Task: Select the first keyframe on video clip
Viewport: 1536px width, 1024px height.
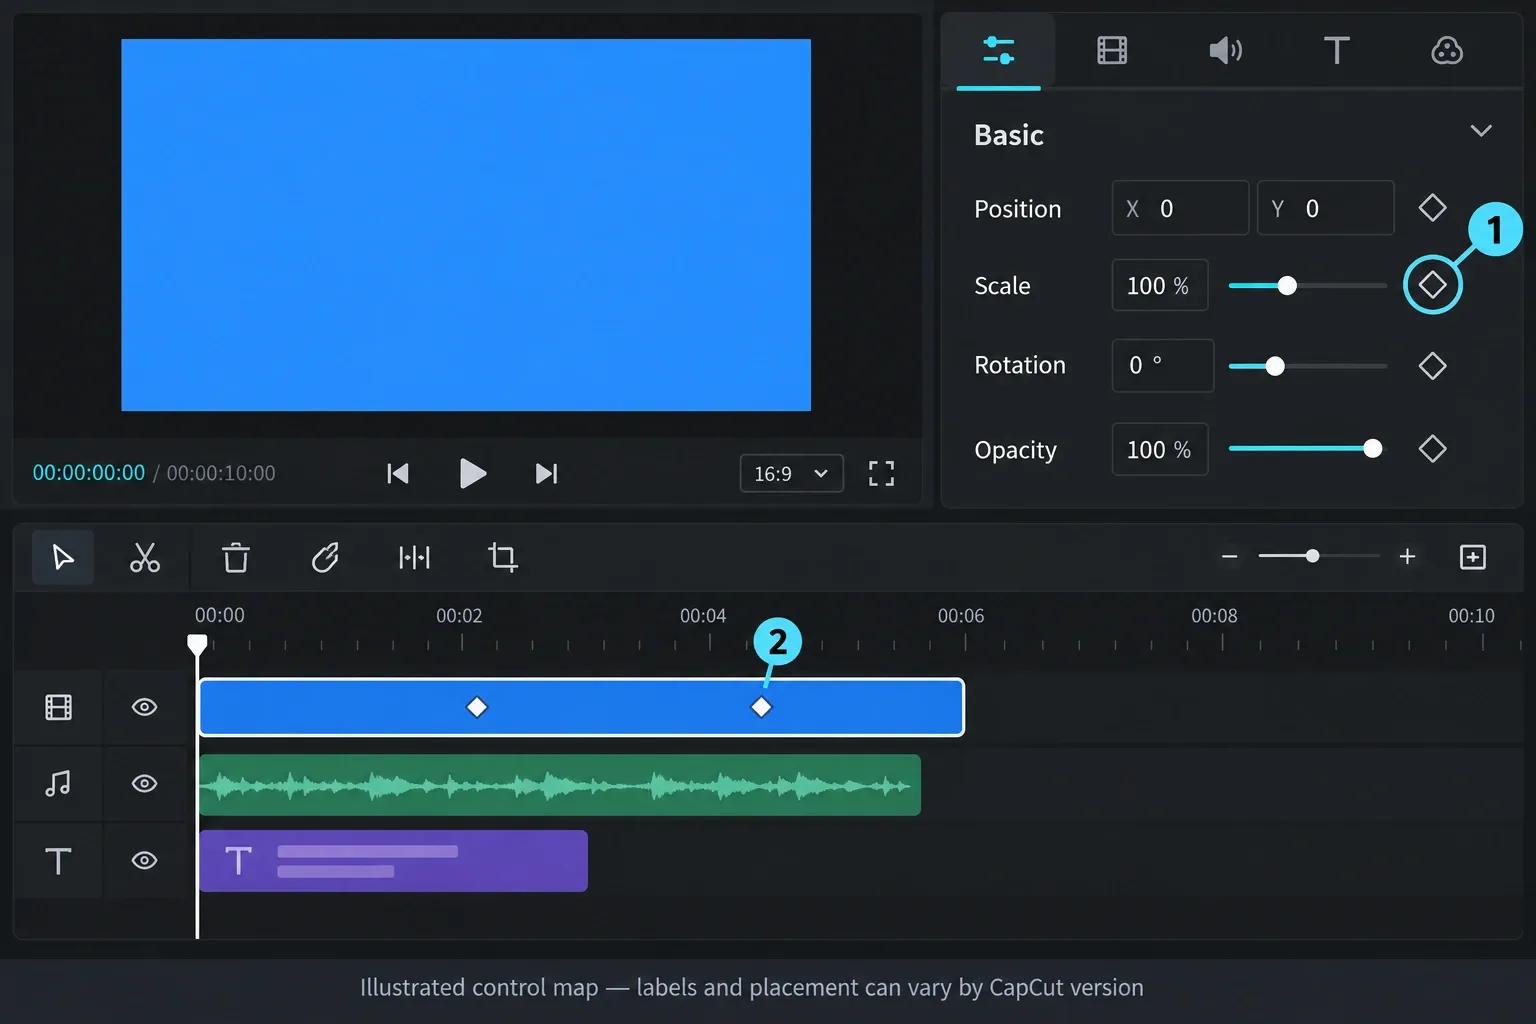Action: [477, 707]
